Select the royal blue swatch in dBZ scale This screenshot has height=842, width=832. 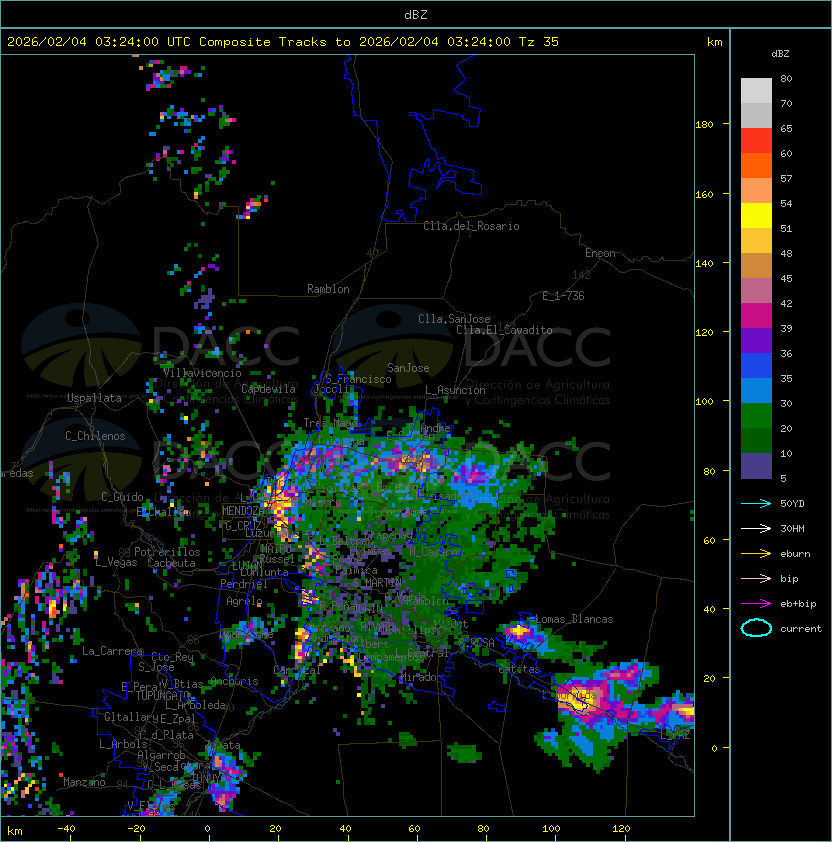click(756, 365)
